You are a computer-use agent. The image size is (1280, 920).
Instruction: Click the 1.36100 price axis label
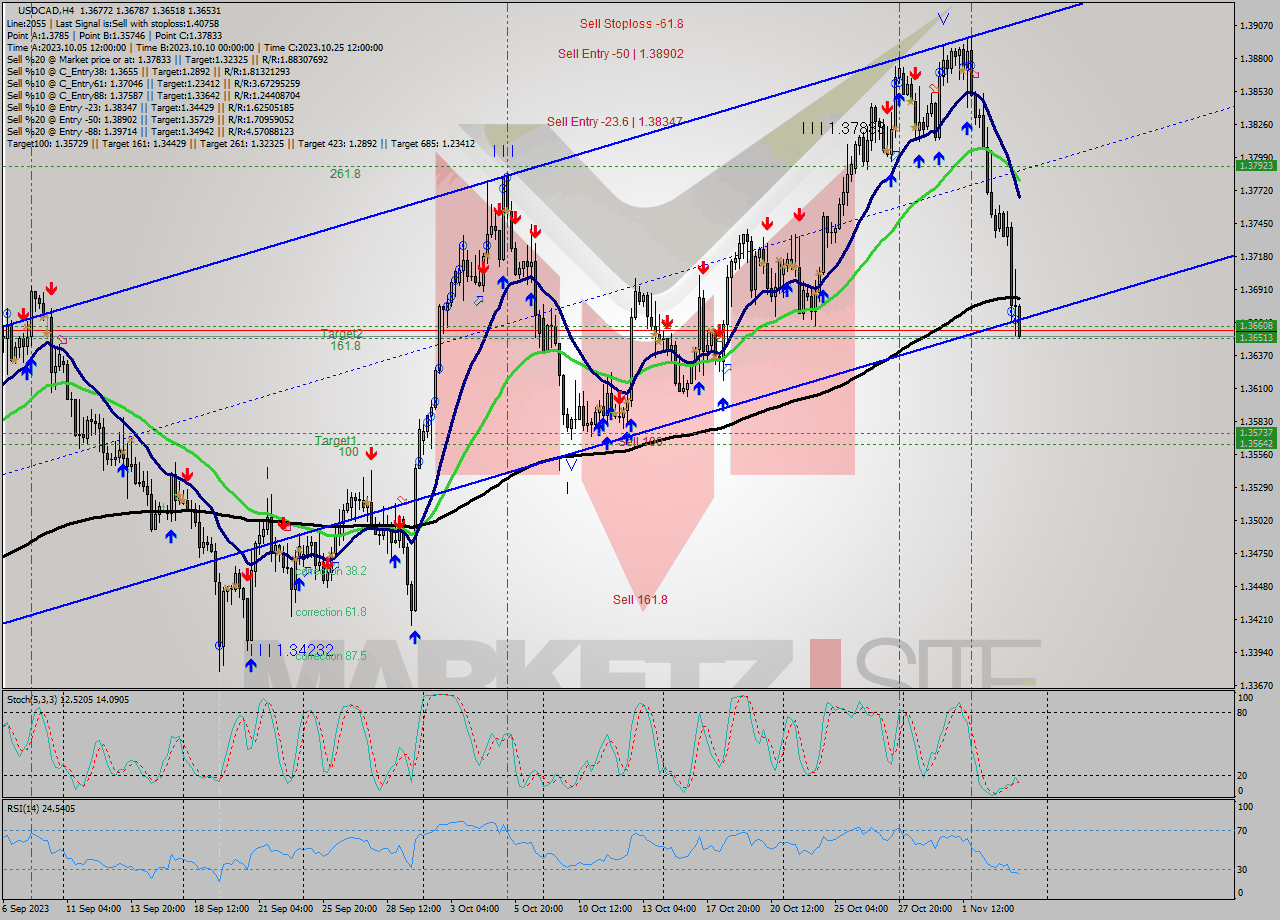(x=1255, y=389)
